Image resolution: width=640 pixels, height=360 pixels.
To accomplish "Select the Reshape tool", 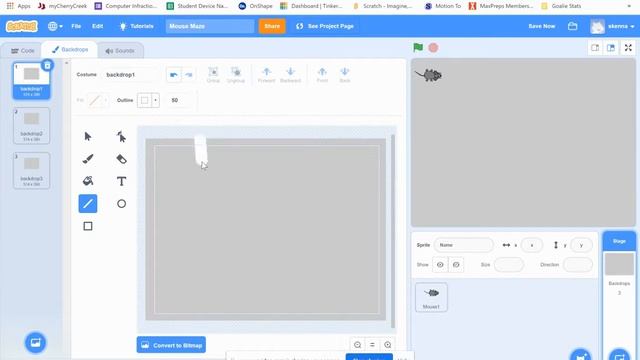I will tap(121, 136).
